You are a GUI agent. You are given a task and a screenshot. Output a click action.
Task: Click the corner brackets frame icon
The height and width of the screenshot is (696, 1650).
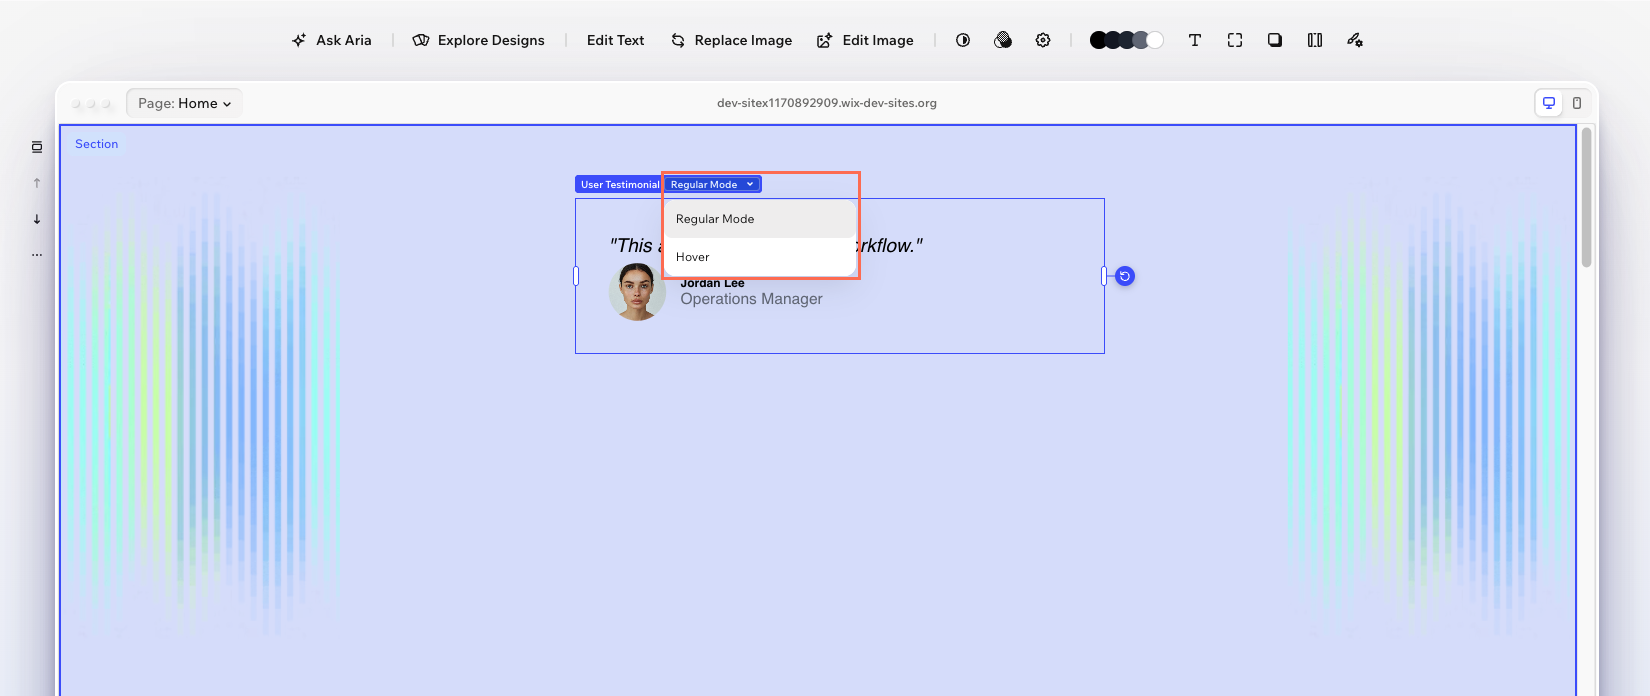coord(1235,40)
